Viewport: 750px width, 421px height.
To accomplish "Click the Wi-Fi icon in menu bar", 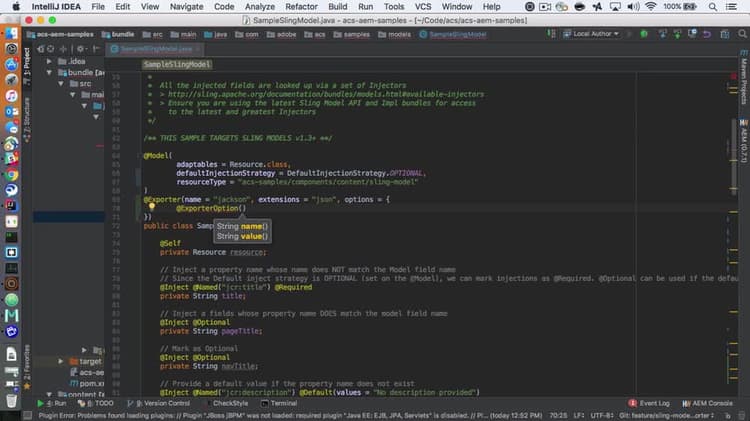I will (651, 7).
